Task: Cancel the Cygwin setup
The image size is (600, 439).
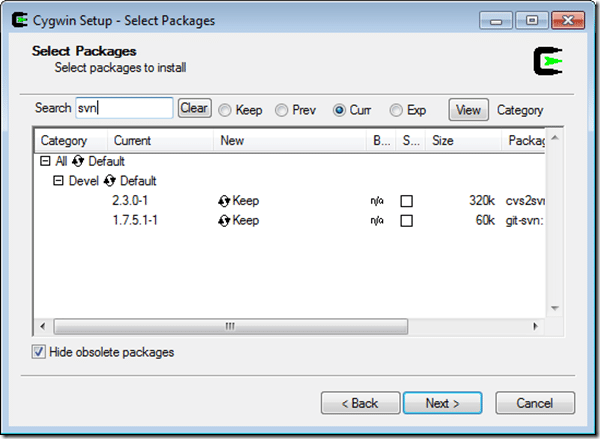Action: pyautogui.click(x=535, y=403)
